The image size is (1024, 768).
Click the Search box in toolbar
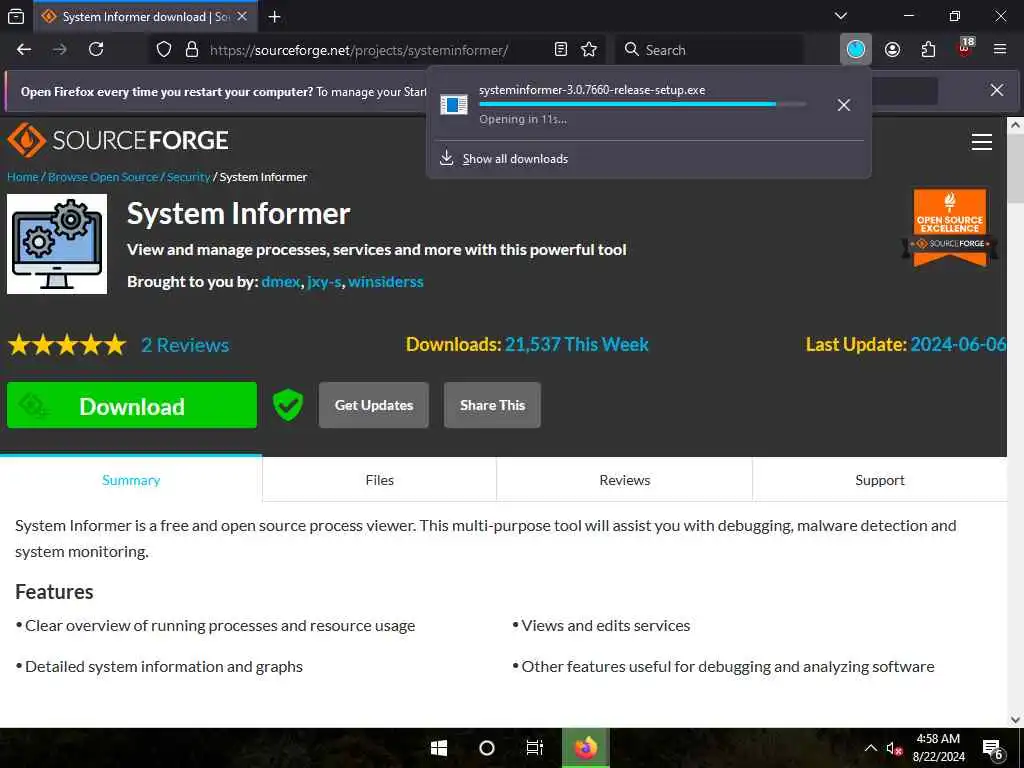[x=709, y=50]
